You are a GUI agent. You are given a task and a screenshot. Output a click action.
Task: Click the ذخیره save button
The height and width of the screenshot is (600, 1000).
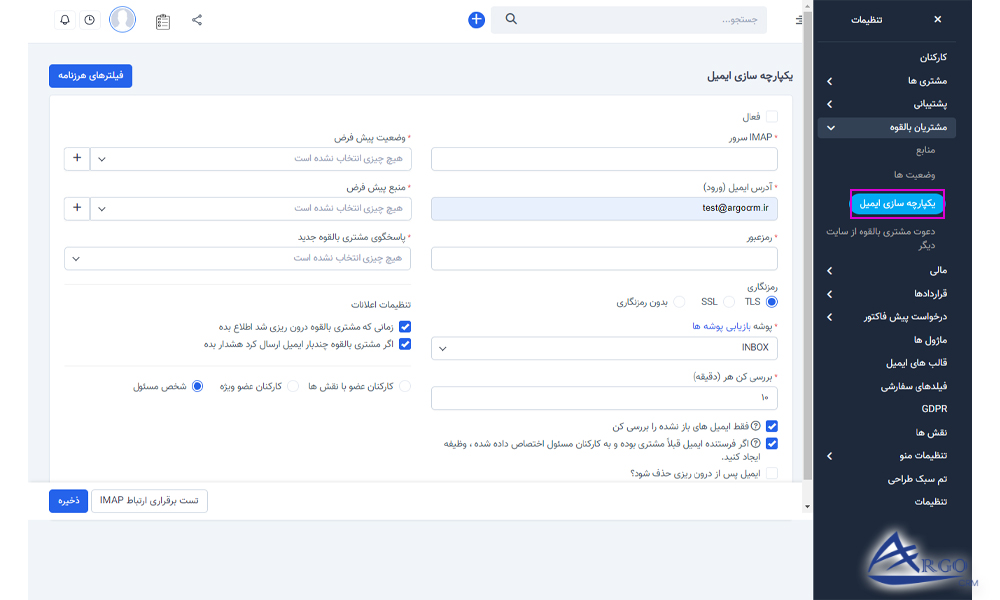pos(68,501)
